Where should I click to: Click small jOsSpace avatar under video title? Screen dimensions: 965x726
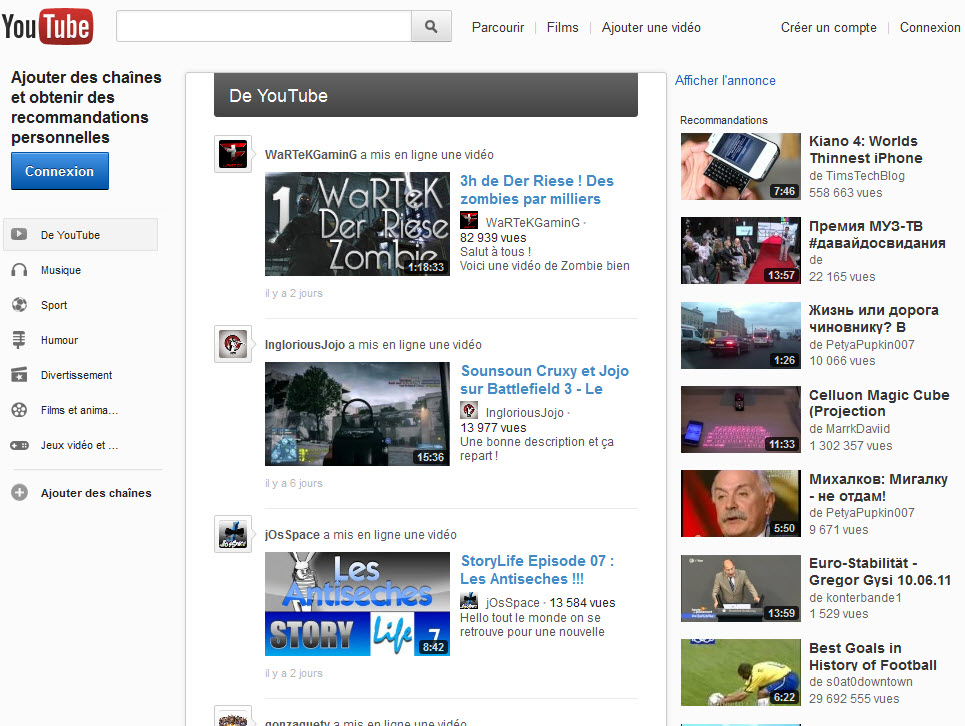(x=469, y=600)
